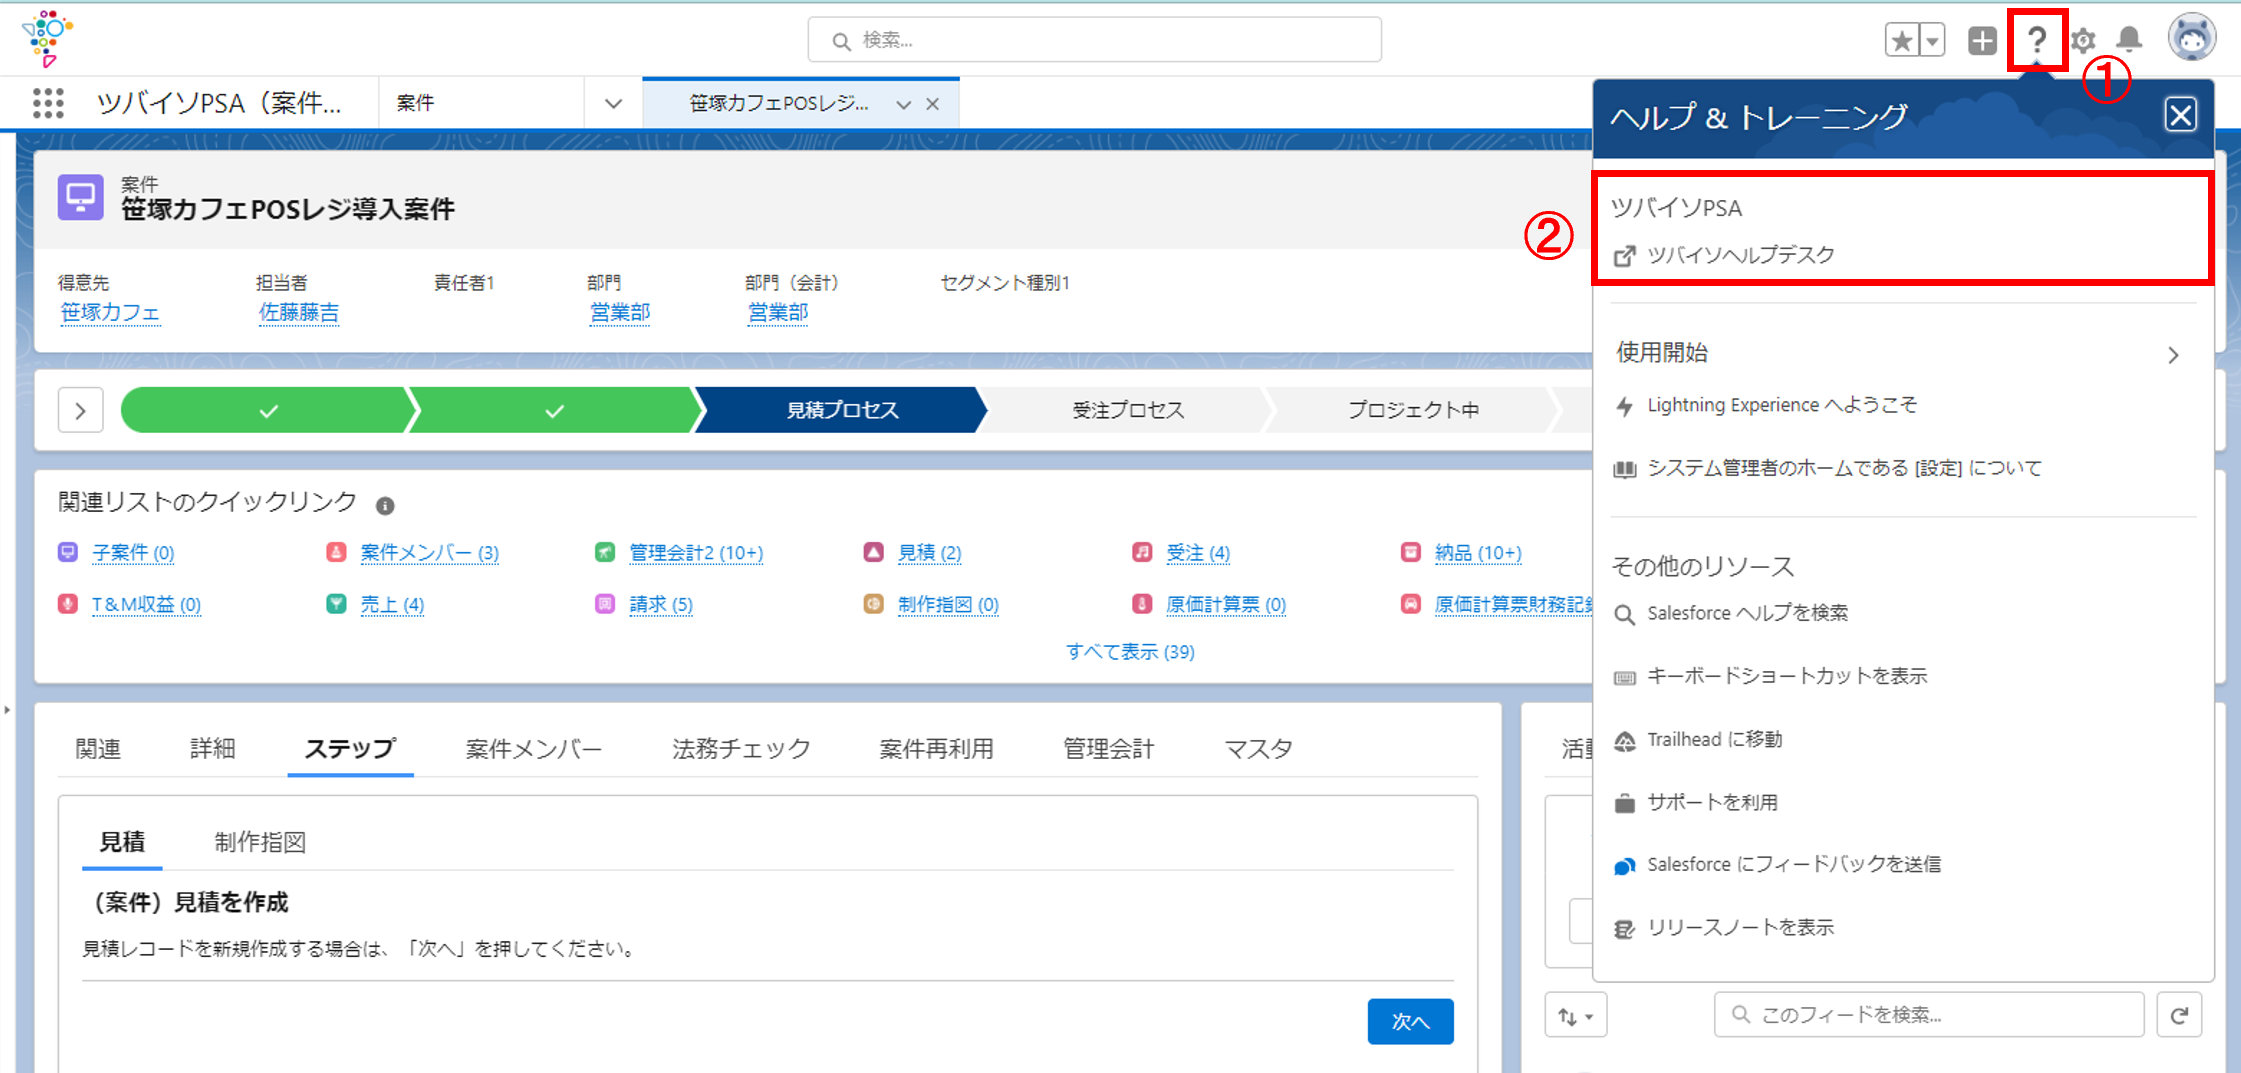
Task: Switch to the 案件メンバー tab
Action: coord(533,748)
